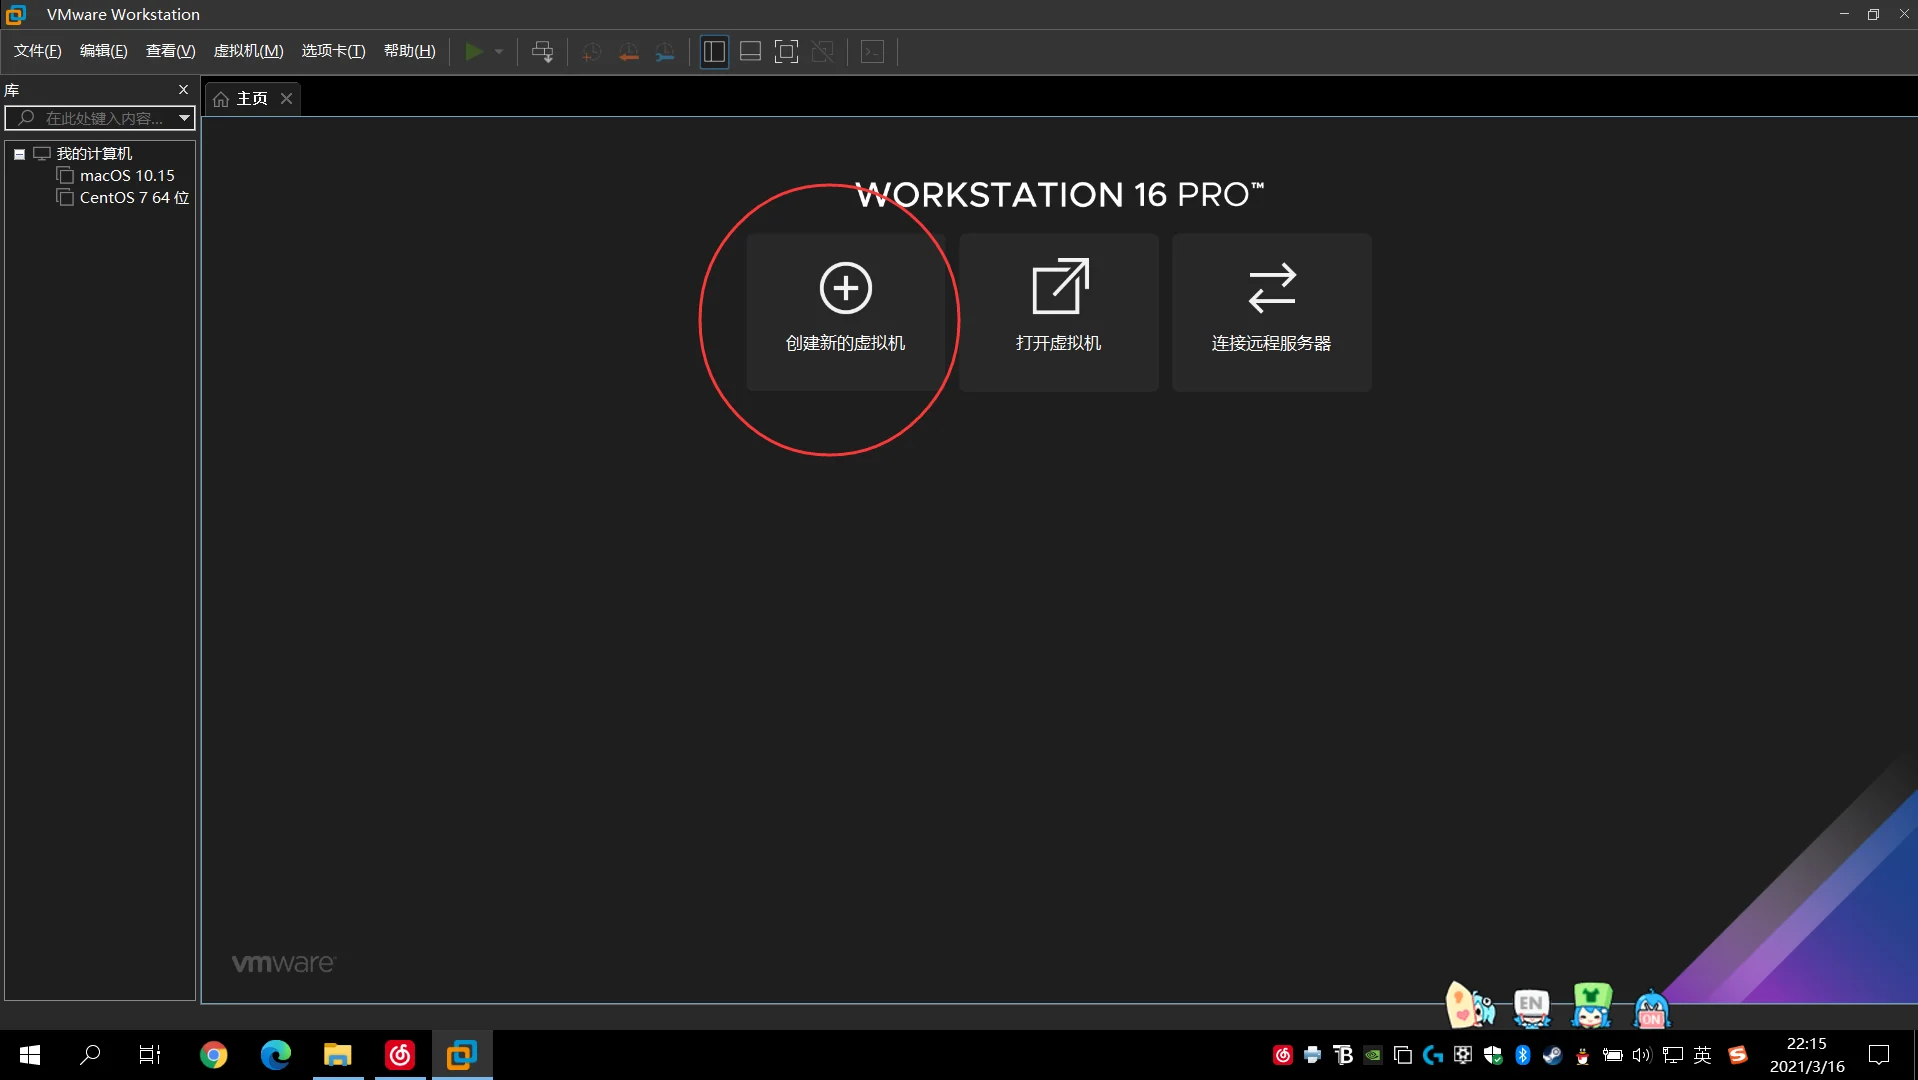Open the library search dropdown arrow
The width and height of the screenshot is (1918, 1080).
click(185, 118)
